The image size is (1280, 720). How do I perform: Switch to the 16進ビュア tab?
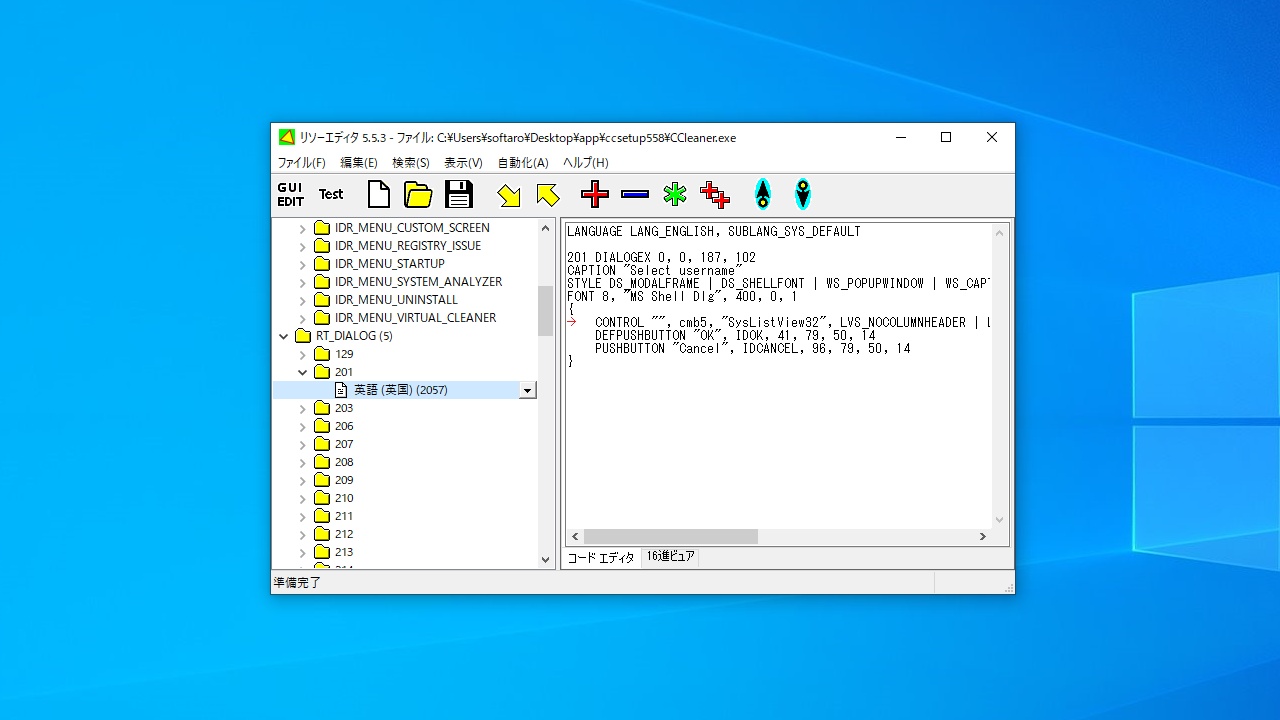(x=670, y=557)
